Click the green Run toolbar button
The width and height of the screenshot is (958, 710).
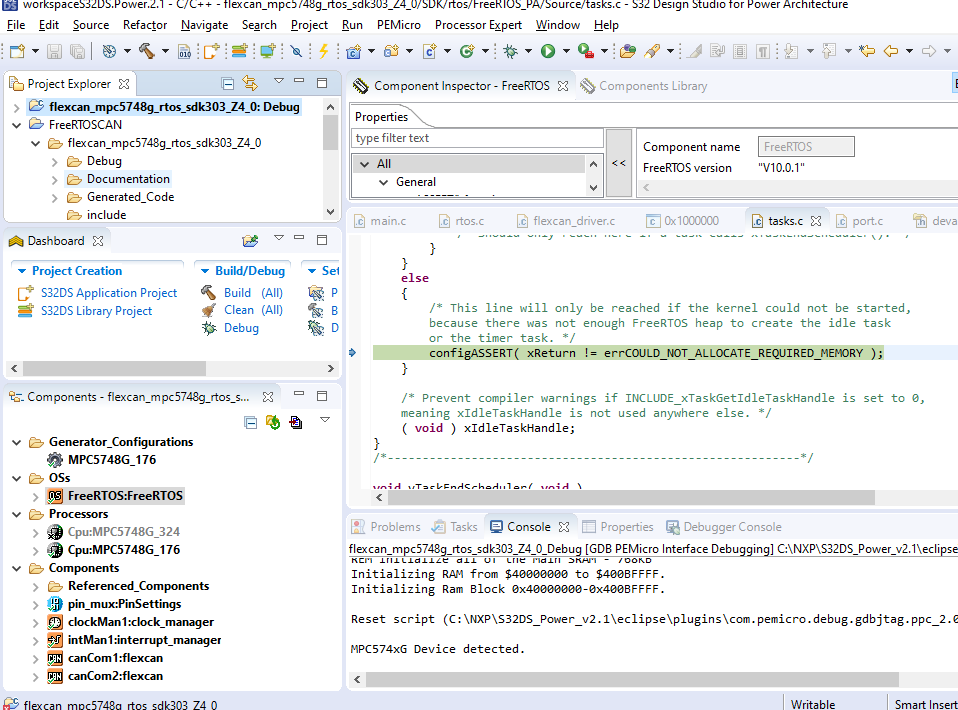[548, 51]
